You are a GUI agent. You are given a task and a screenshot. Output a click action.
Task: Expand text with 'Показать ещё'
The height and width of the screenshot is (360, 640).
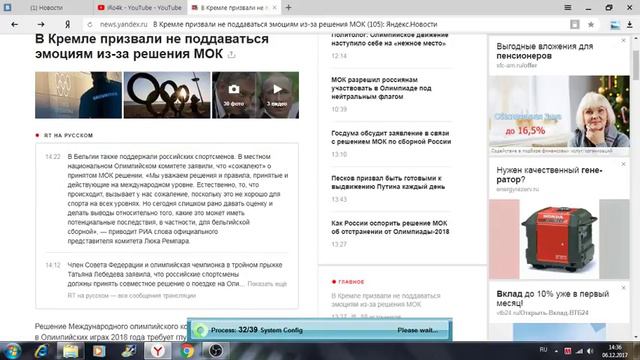point(267,284)
